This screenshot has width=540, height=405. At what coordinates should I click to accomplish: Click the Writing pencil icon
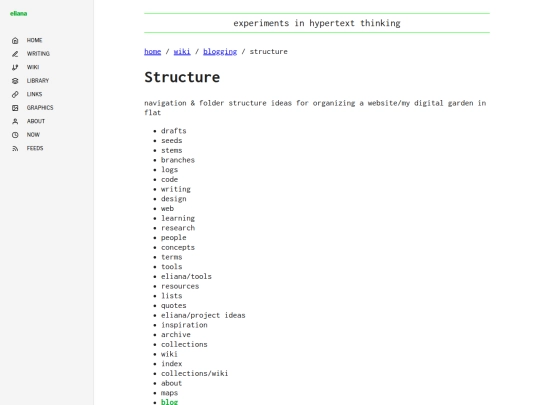click(x=15, y=54)
